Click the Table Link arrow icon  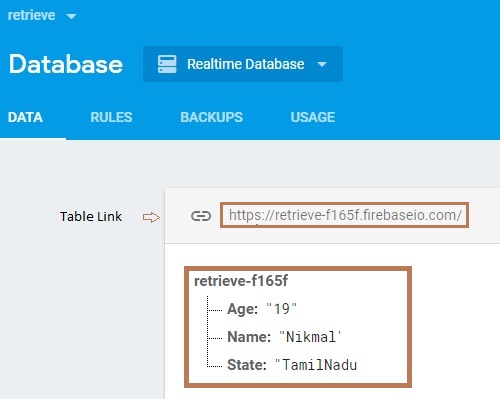tap(151, 217)
